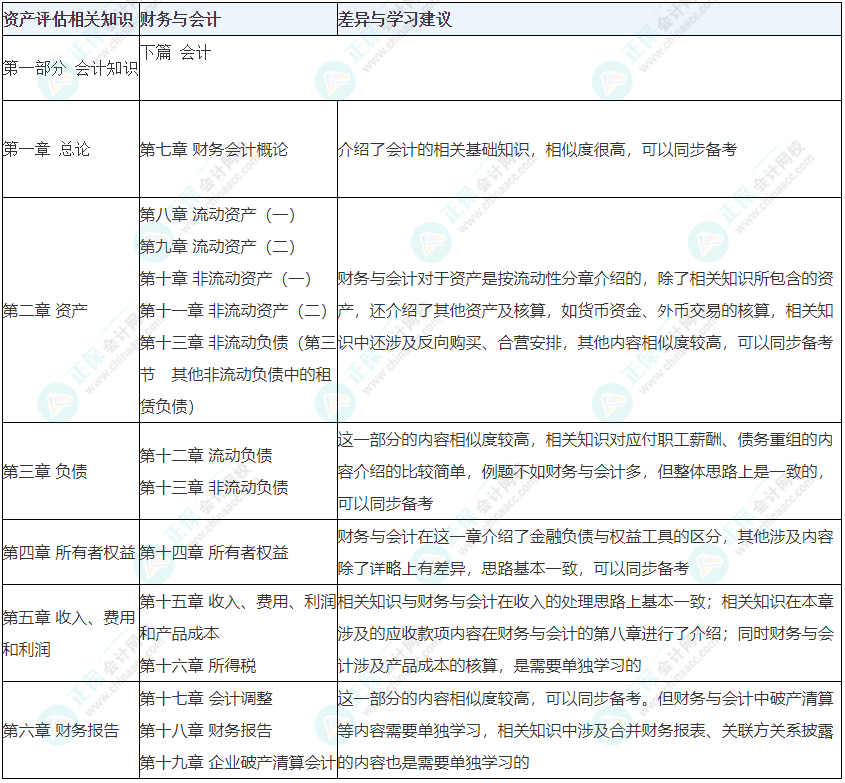Viewport: 845px width, 783px height.
Task: Select the 下篇 会计 cell
Action: [x=175, y=53]
